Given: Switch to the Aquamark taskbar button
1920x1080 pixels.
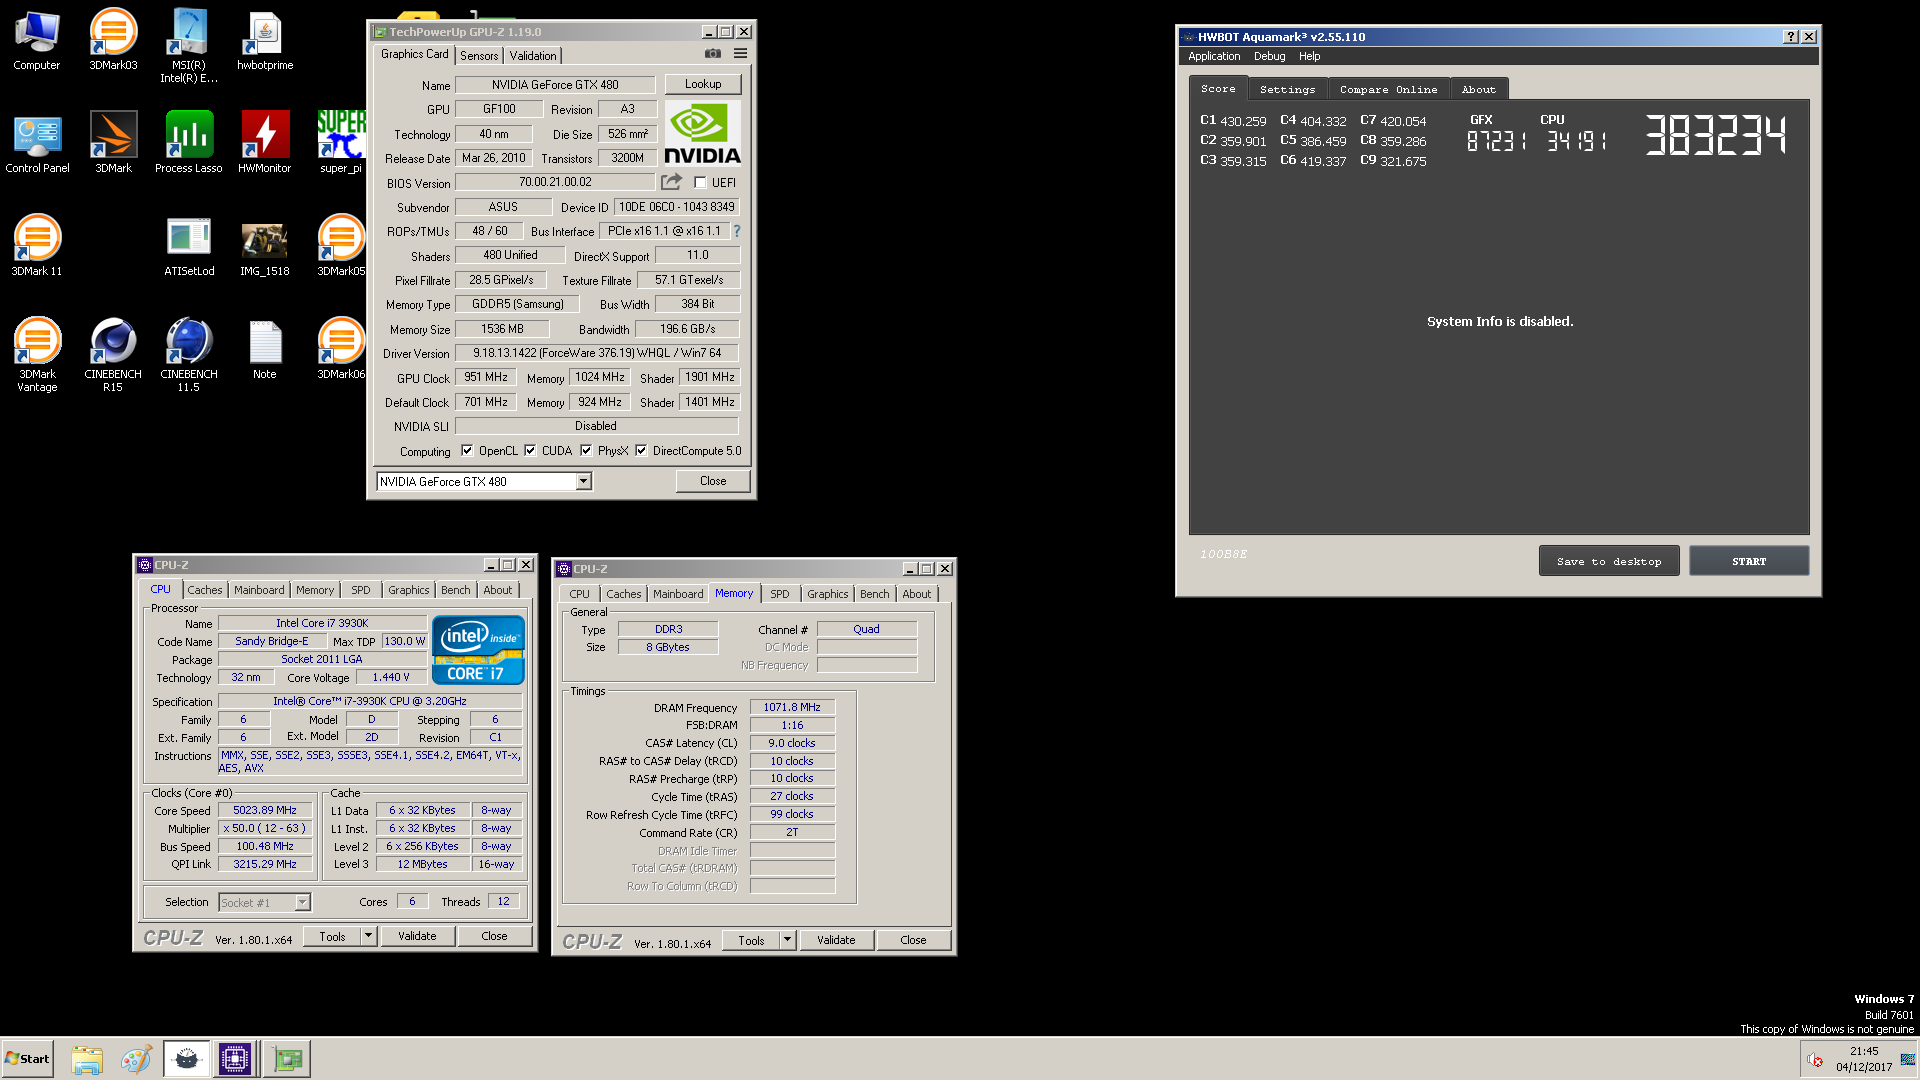Looking at the screenshot, I should click(x=186, y=1059).
